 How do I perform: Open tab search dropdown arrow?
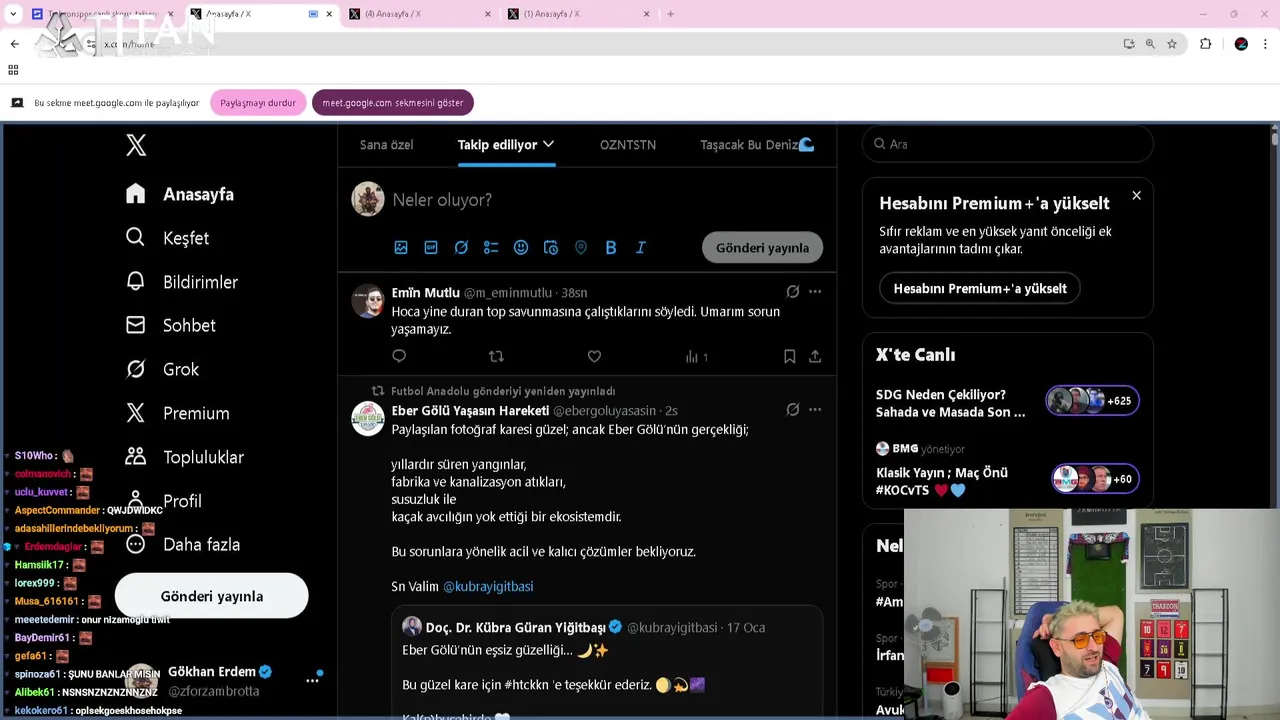[13, 14]
